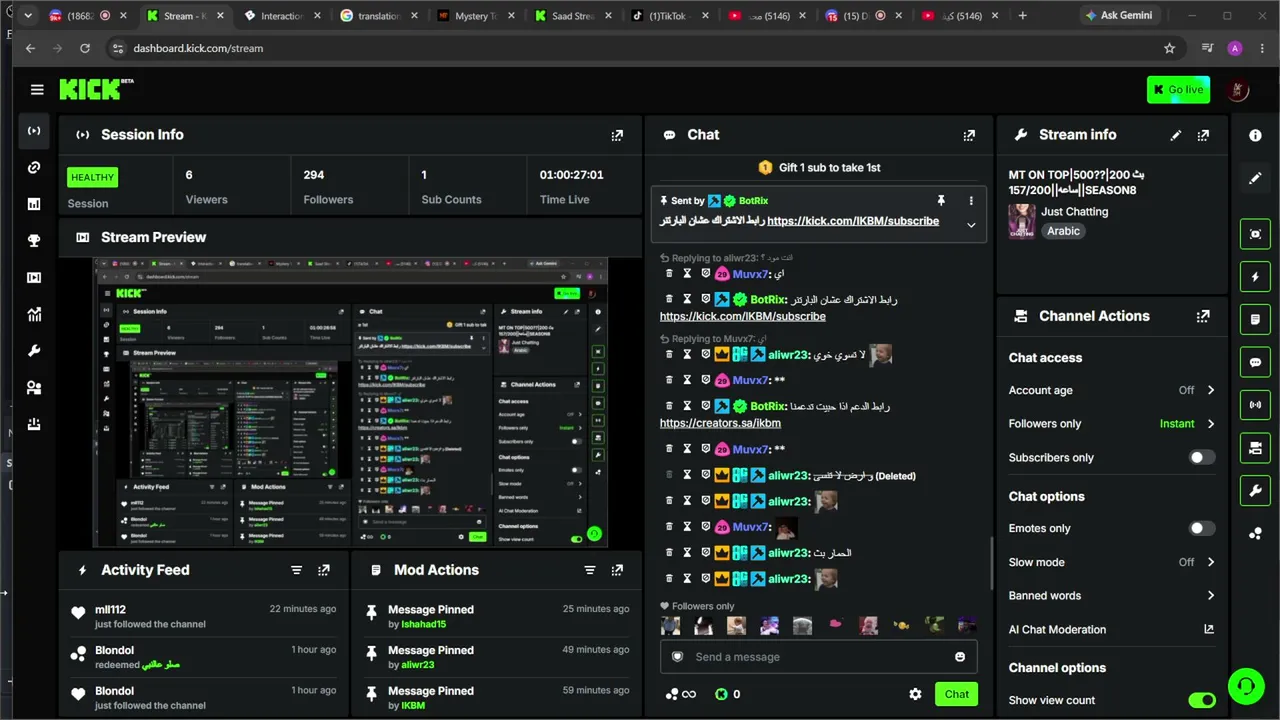
Task: Open AI Chat Moderation external link
Action: (1209, 629)
